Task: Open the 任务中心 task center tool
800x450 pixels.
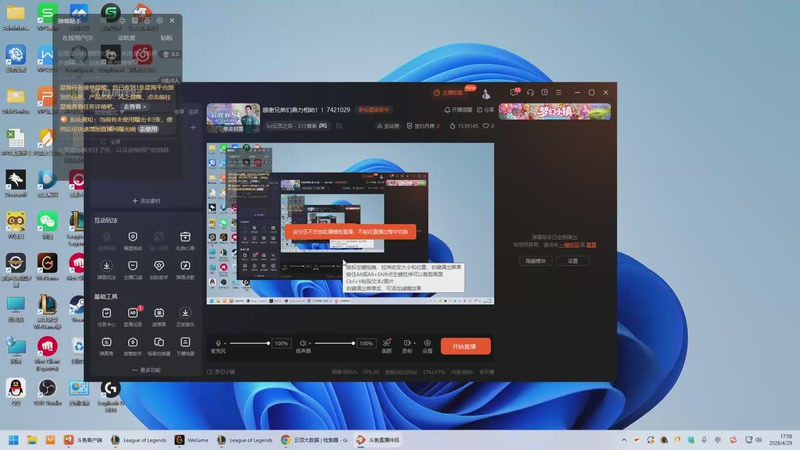Action: (106, 316)
